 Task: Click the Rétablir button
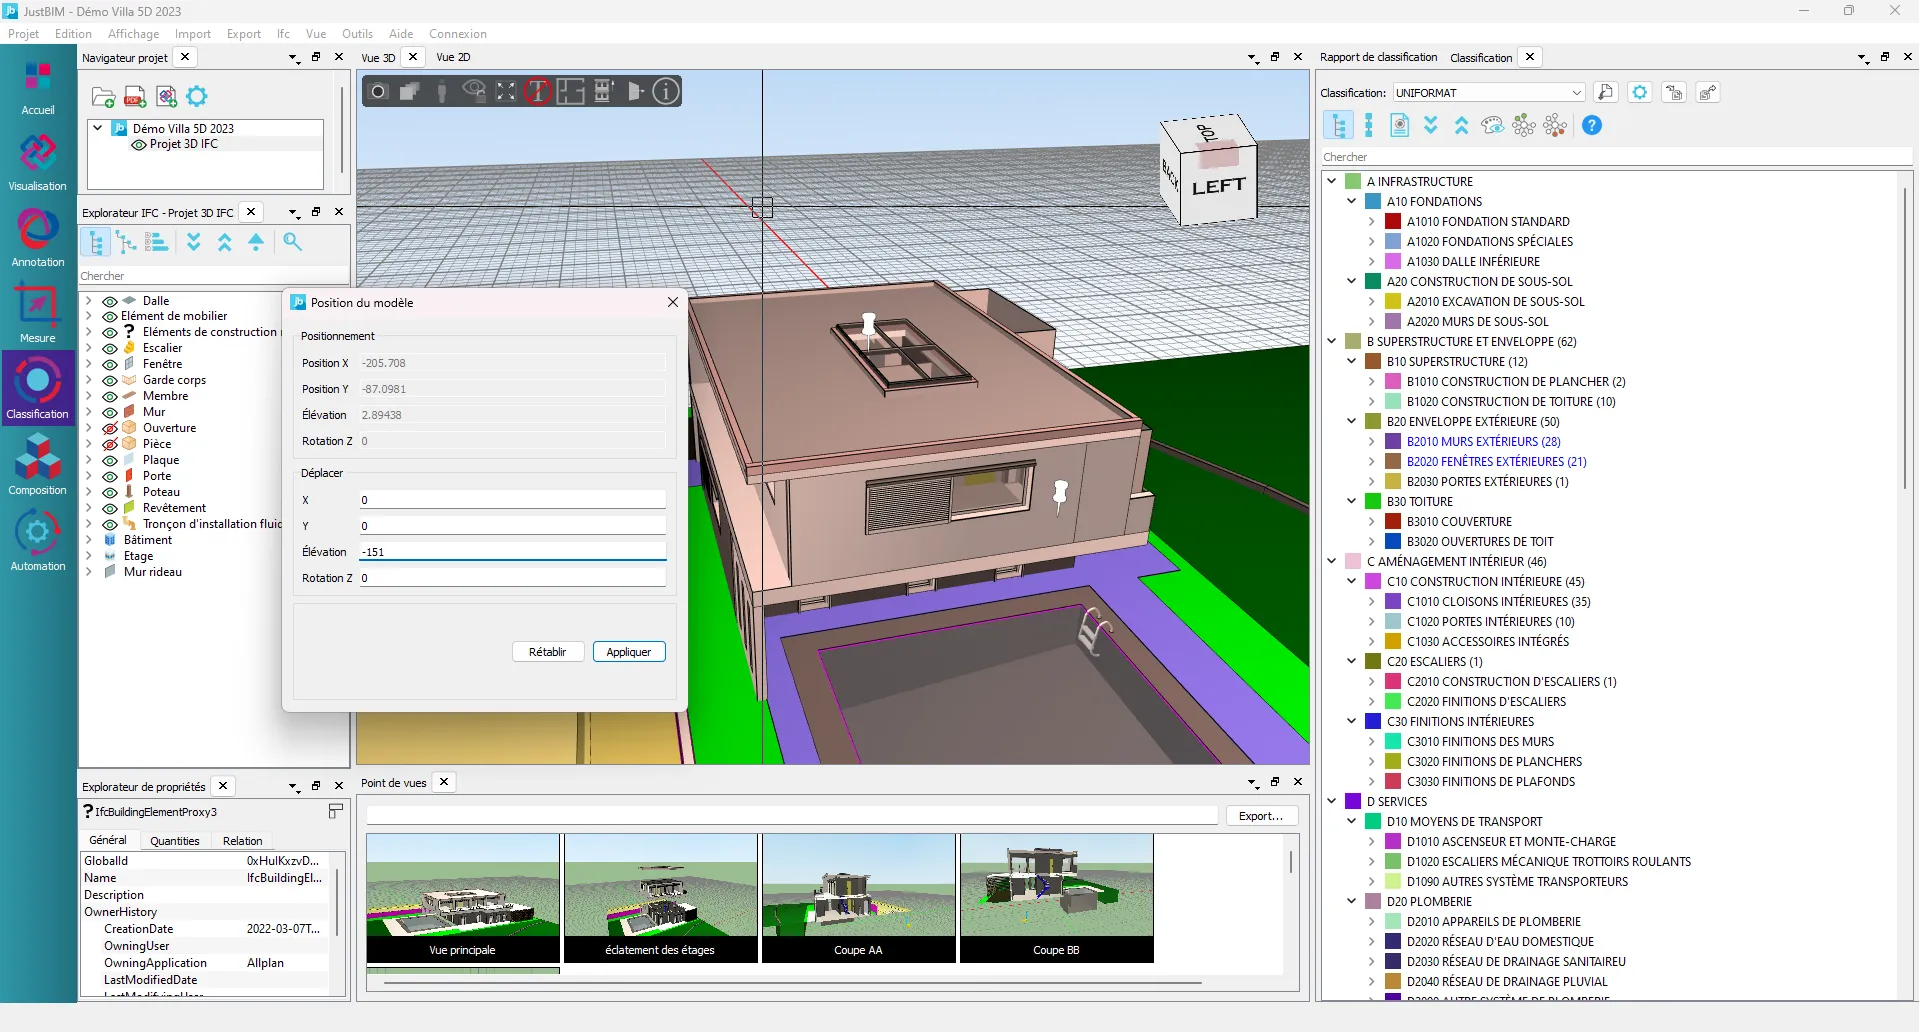pos(547,652)
